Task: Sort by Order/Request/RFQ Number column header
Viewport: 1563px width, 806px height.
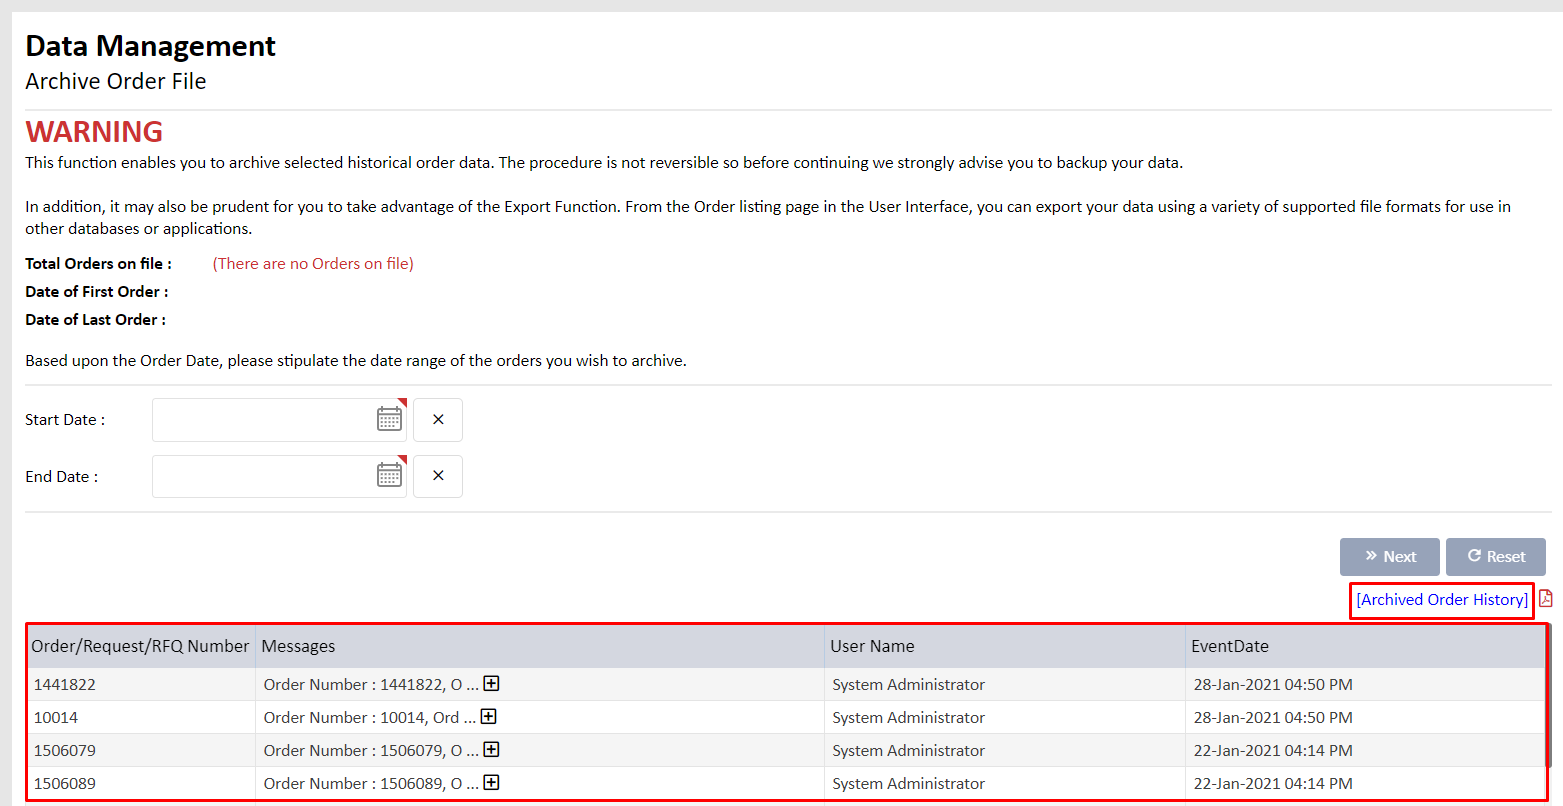Action: click(x=141, y=646)
